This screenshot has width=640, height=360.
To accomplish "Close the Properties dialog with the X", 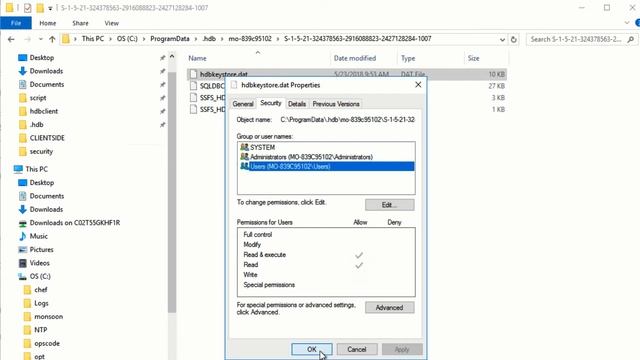I will (x=418, y=84).
